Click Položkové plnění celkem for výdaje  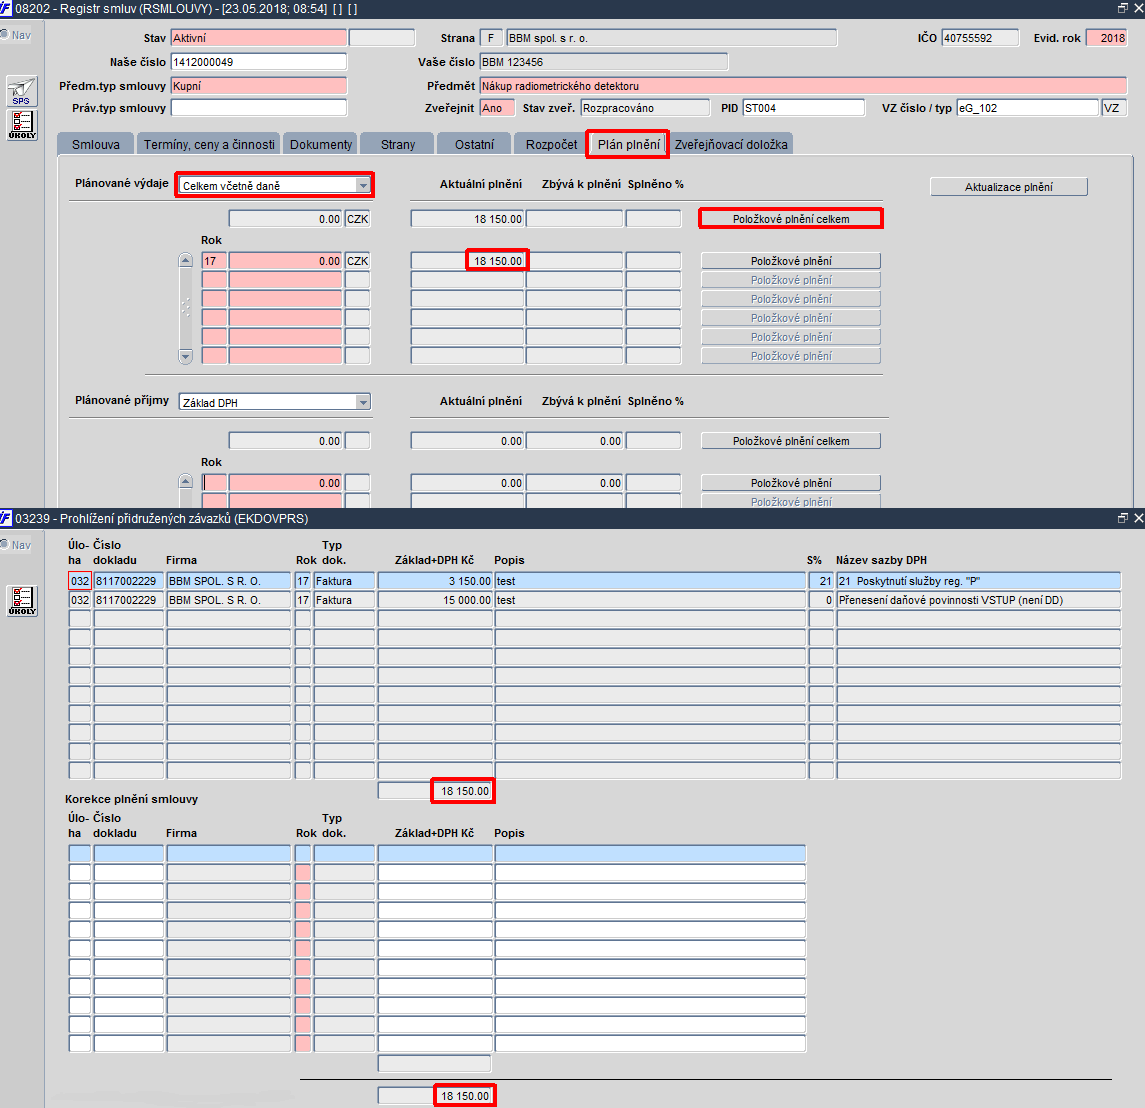point(791,219)
